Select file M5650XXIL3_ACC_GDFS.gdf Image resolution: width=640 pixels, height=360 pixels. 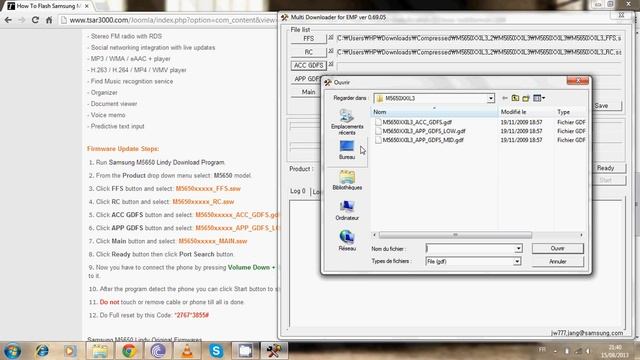[x=417, y=122]
